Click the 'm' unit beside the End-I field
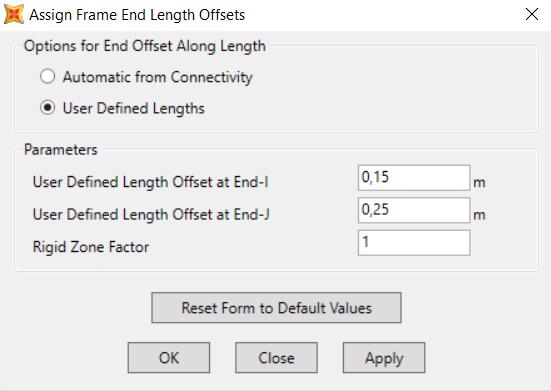 point(480,183)
